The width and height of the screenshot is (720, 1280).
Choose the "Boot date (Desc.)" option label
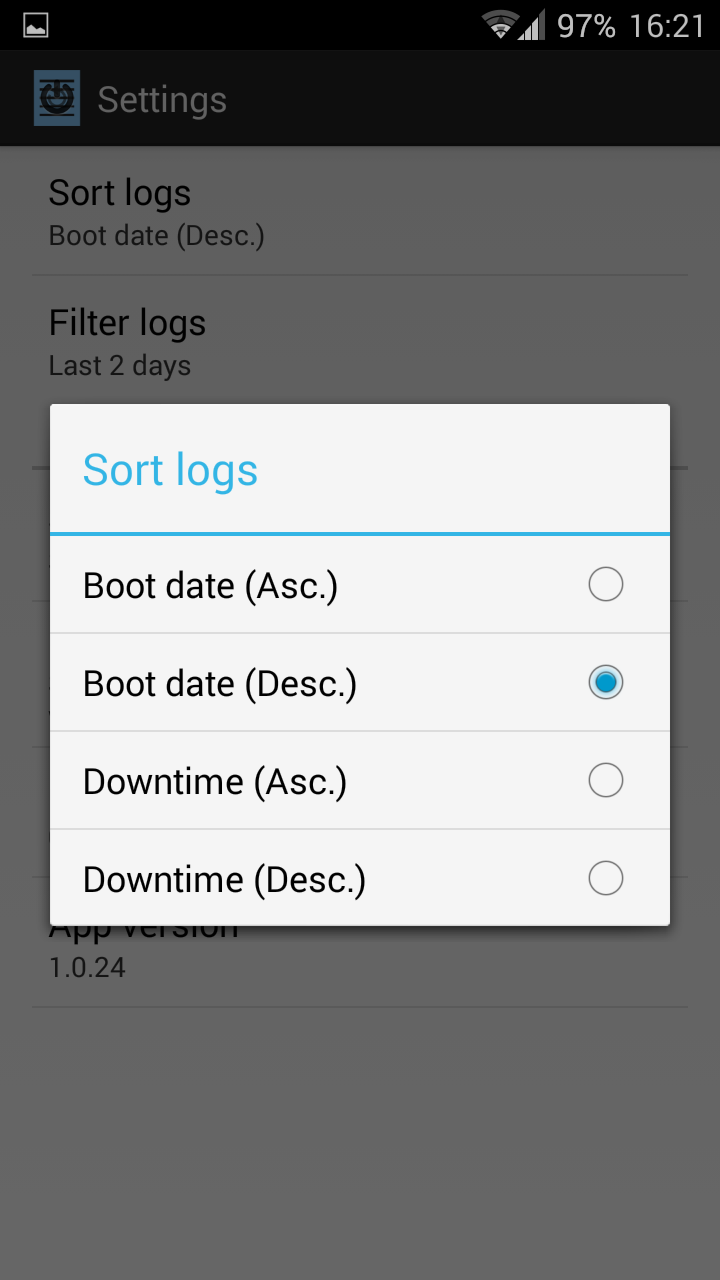click(219, 684)
